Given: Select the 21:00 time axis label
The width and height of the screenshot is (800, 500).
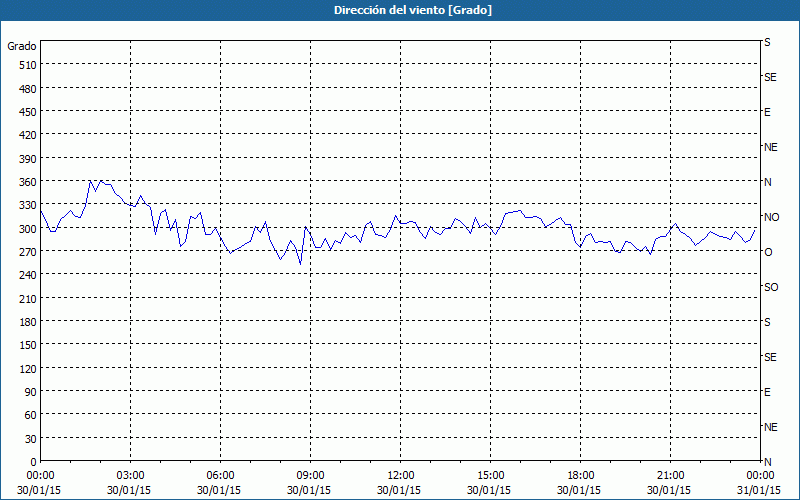Looking at the screenshot, I should (670, 475).
